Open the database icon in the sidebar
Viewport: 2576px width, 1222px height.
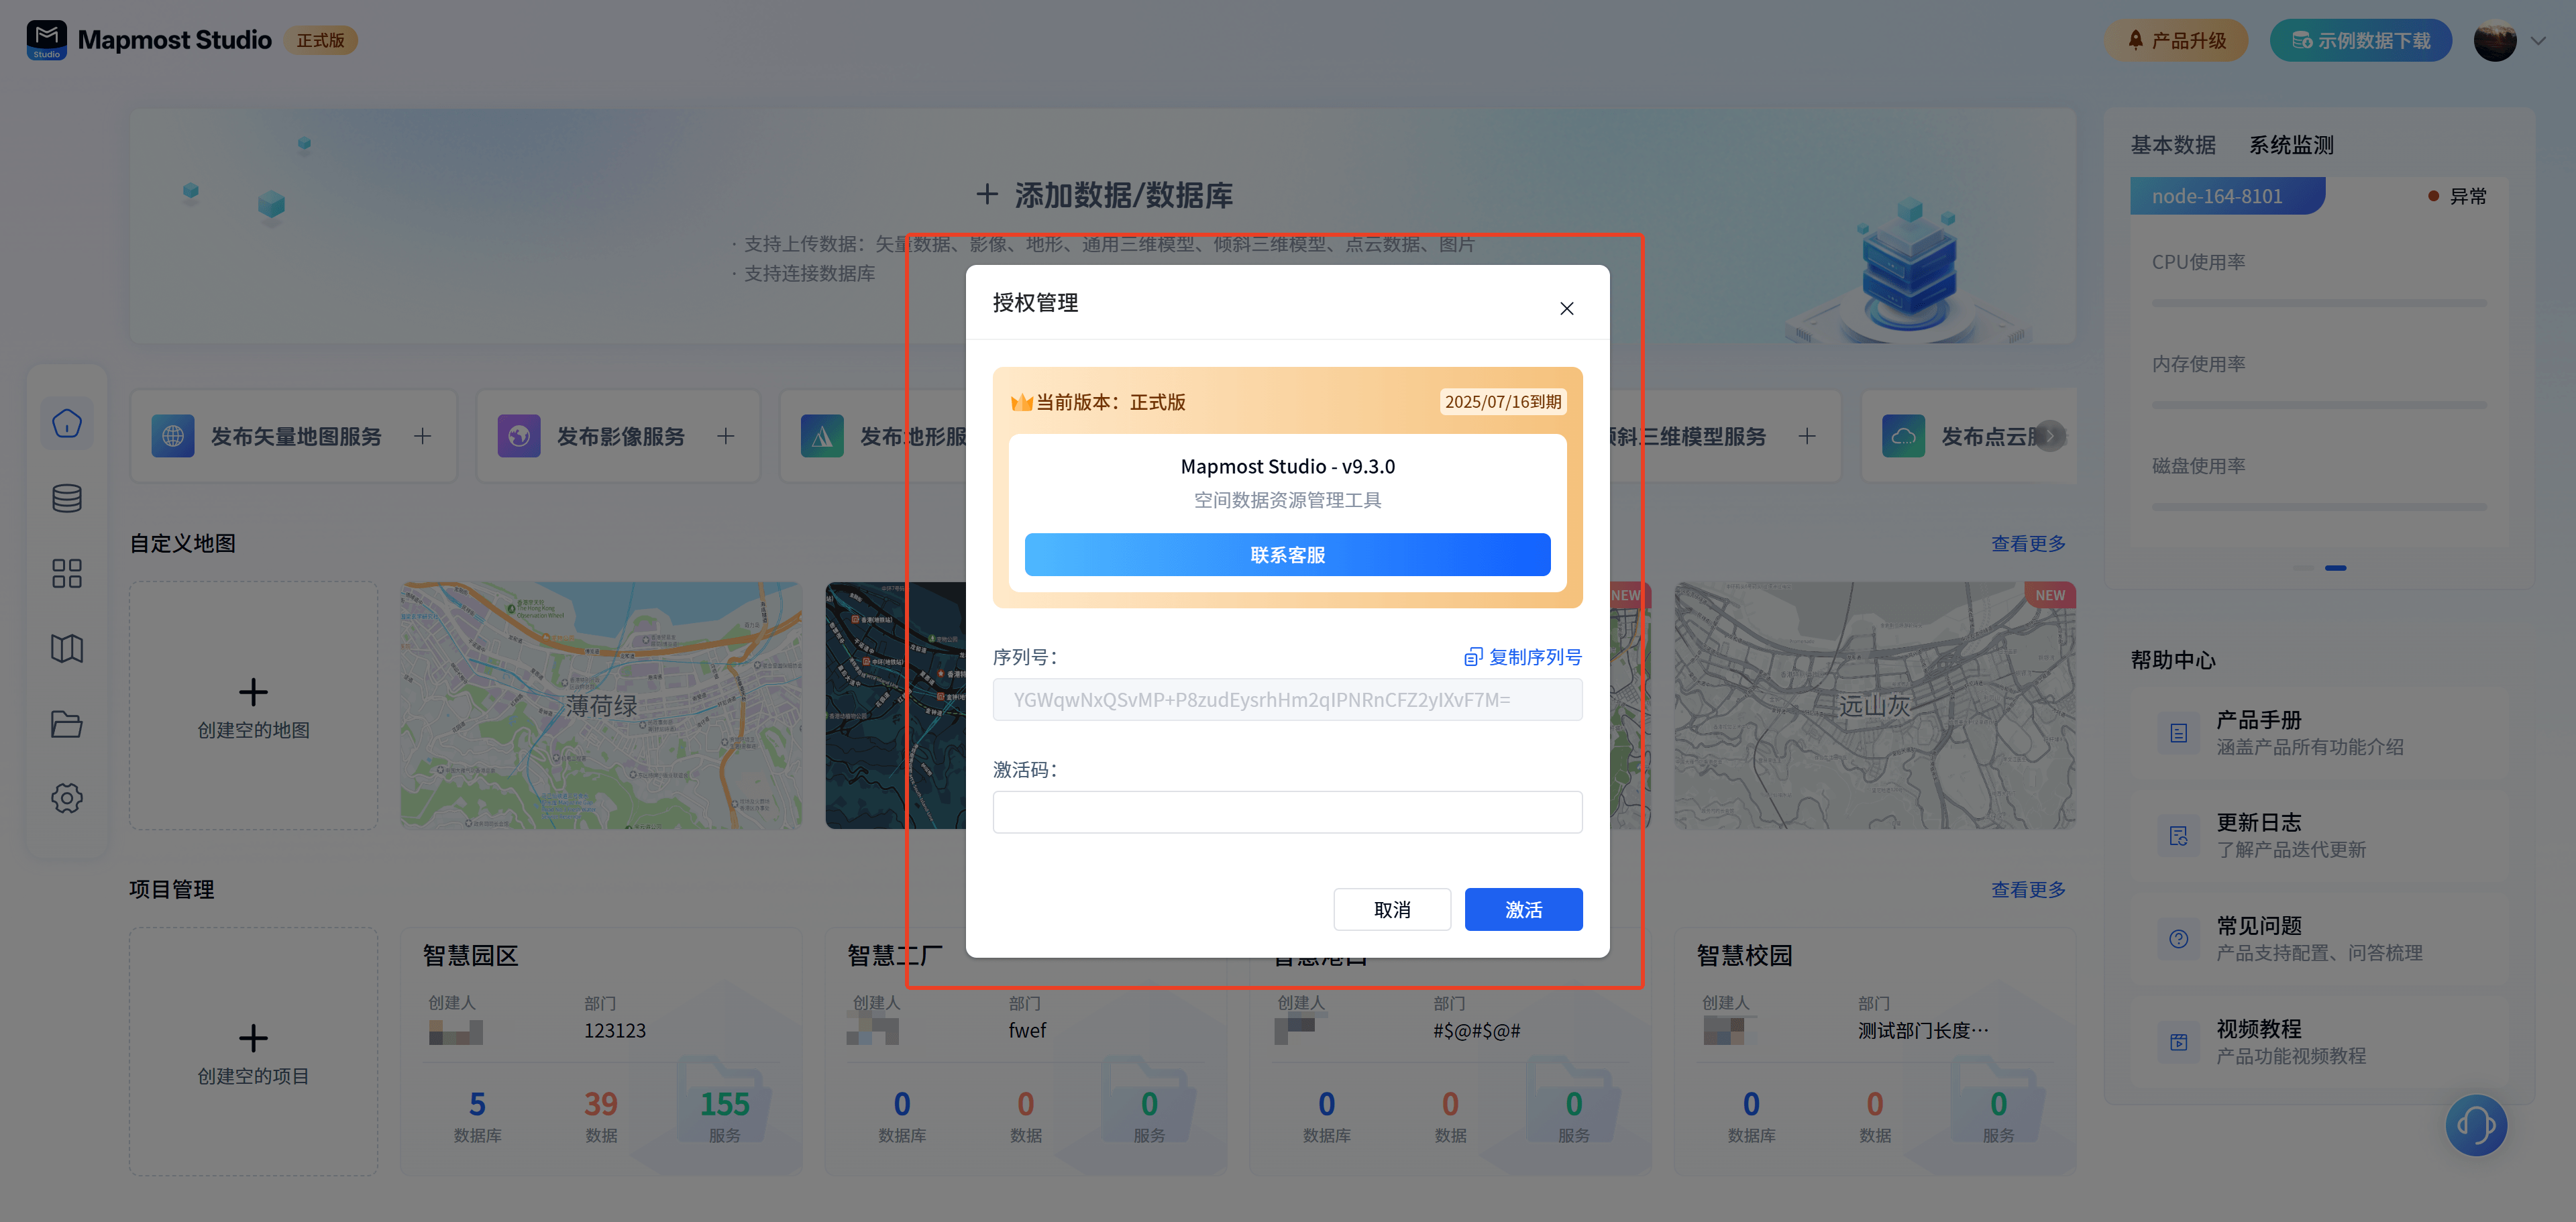coord(67,498)
